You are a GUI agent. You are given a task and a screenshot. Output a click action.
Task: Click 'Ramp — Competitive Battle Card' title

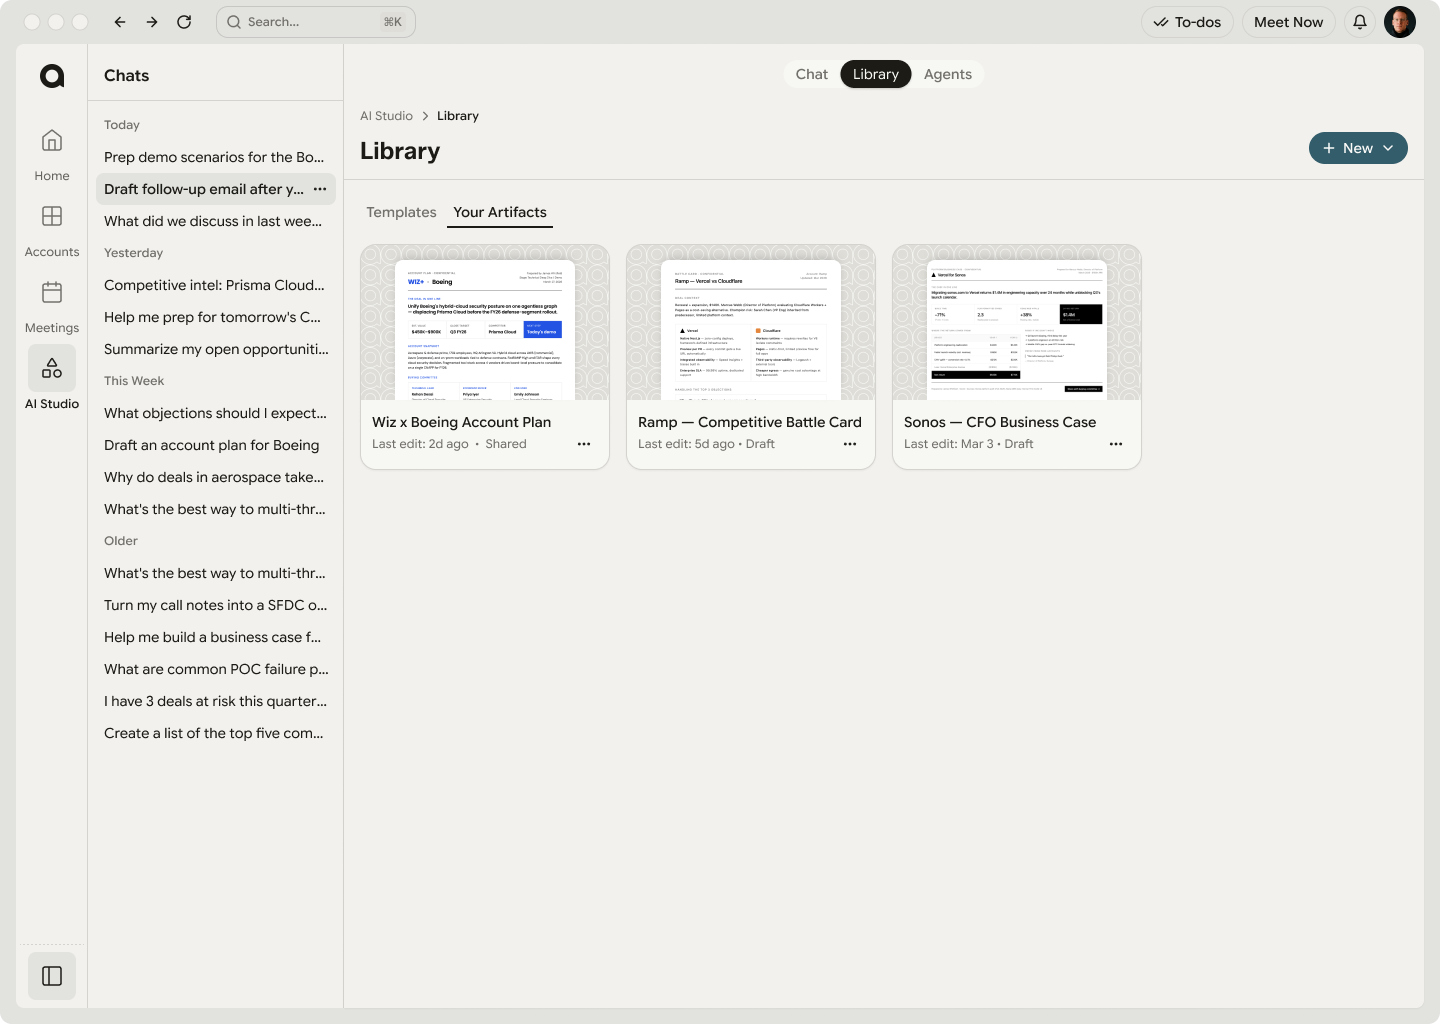tap(750, 422)
